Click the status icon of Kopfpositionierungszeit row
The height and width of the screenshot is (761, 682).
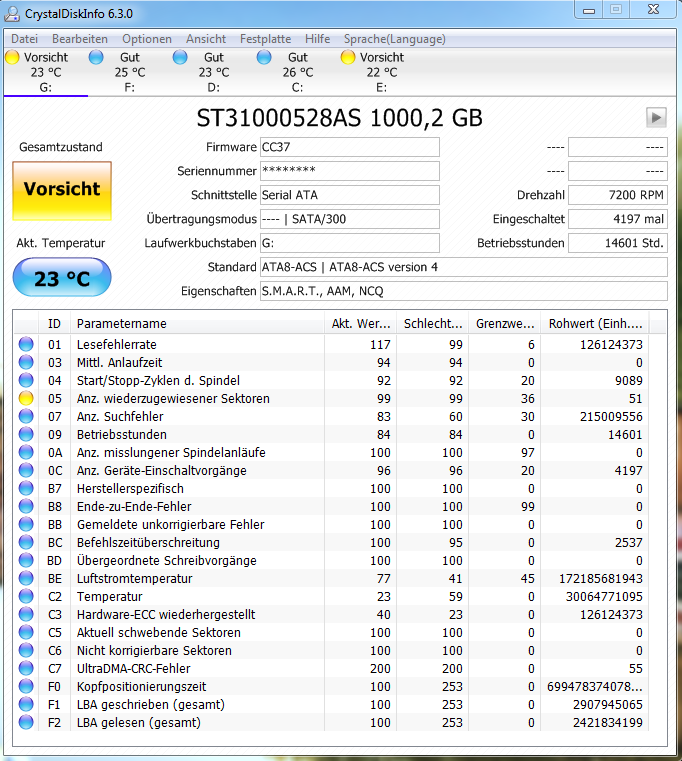[26, 686]
